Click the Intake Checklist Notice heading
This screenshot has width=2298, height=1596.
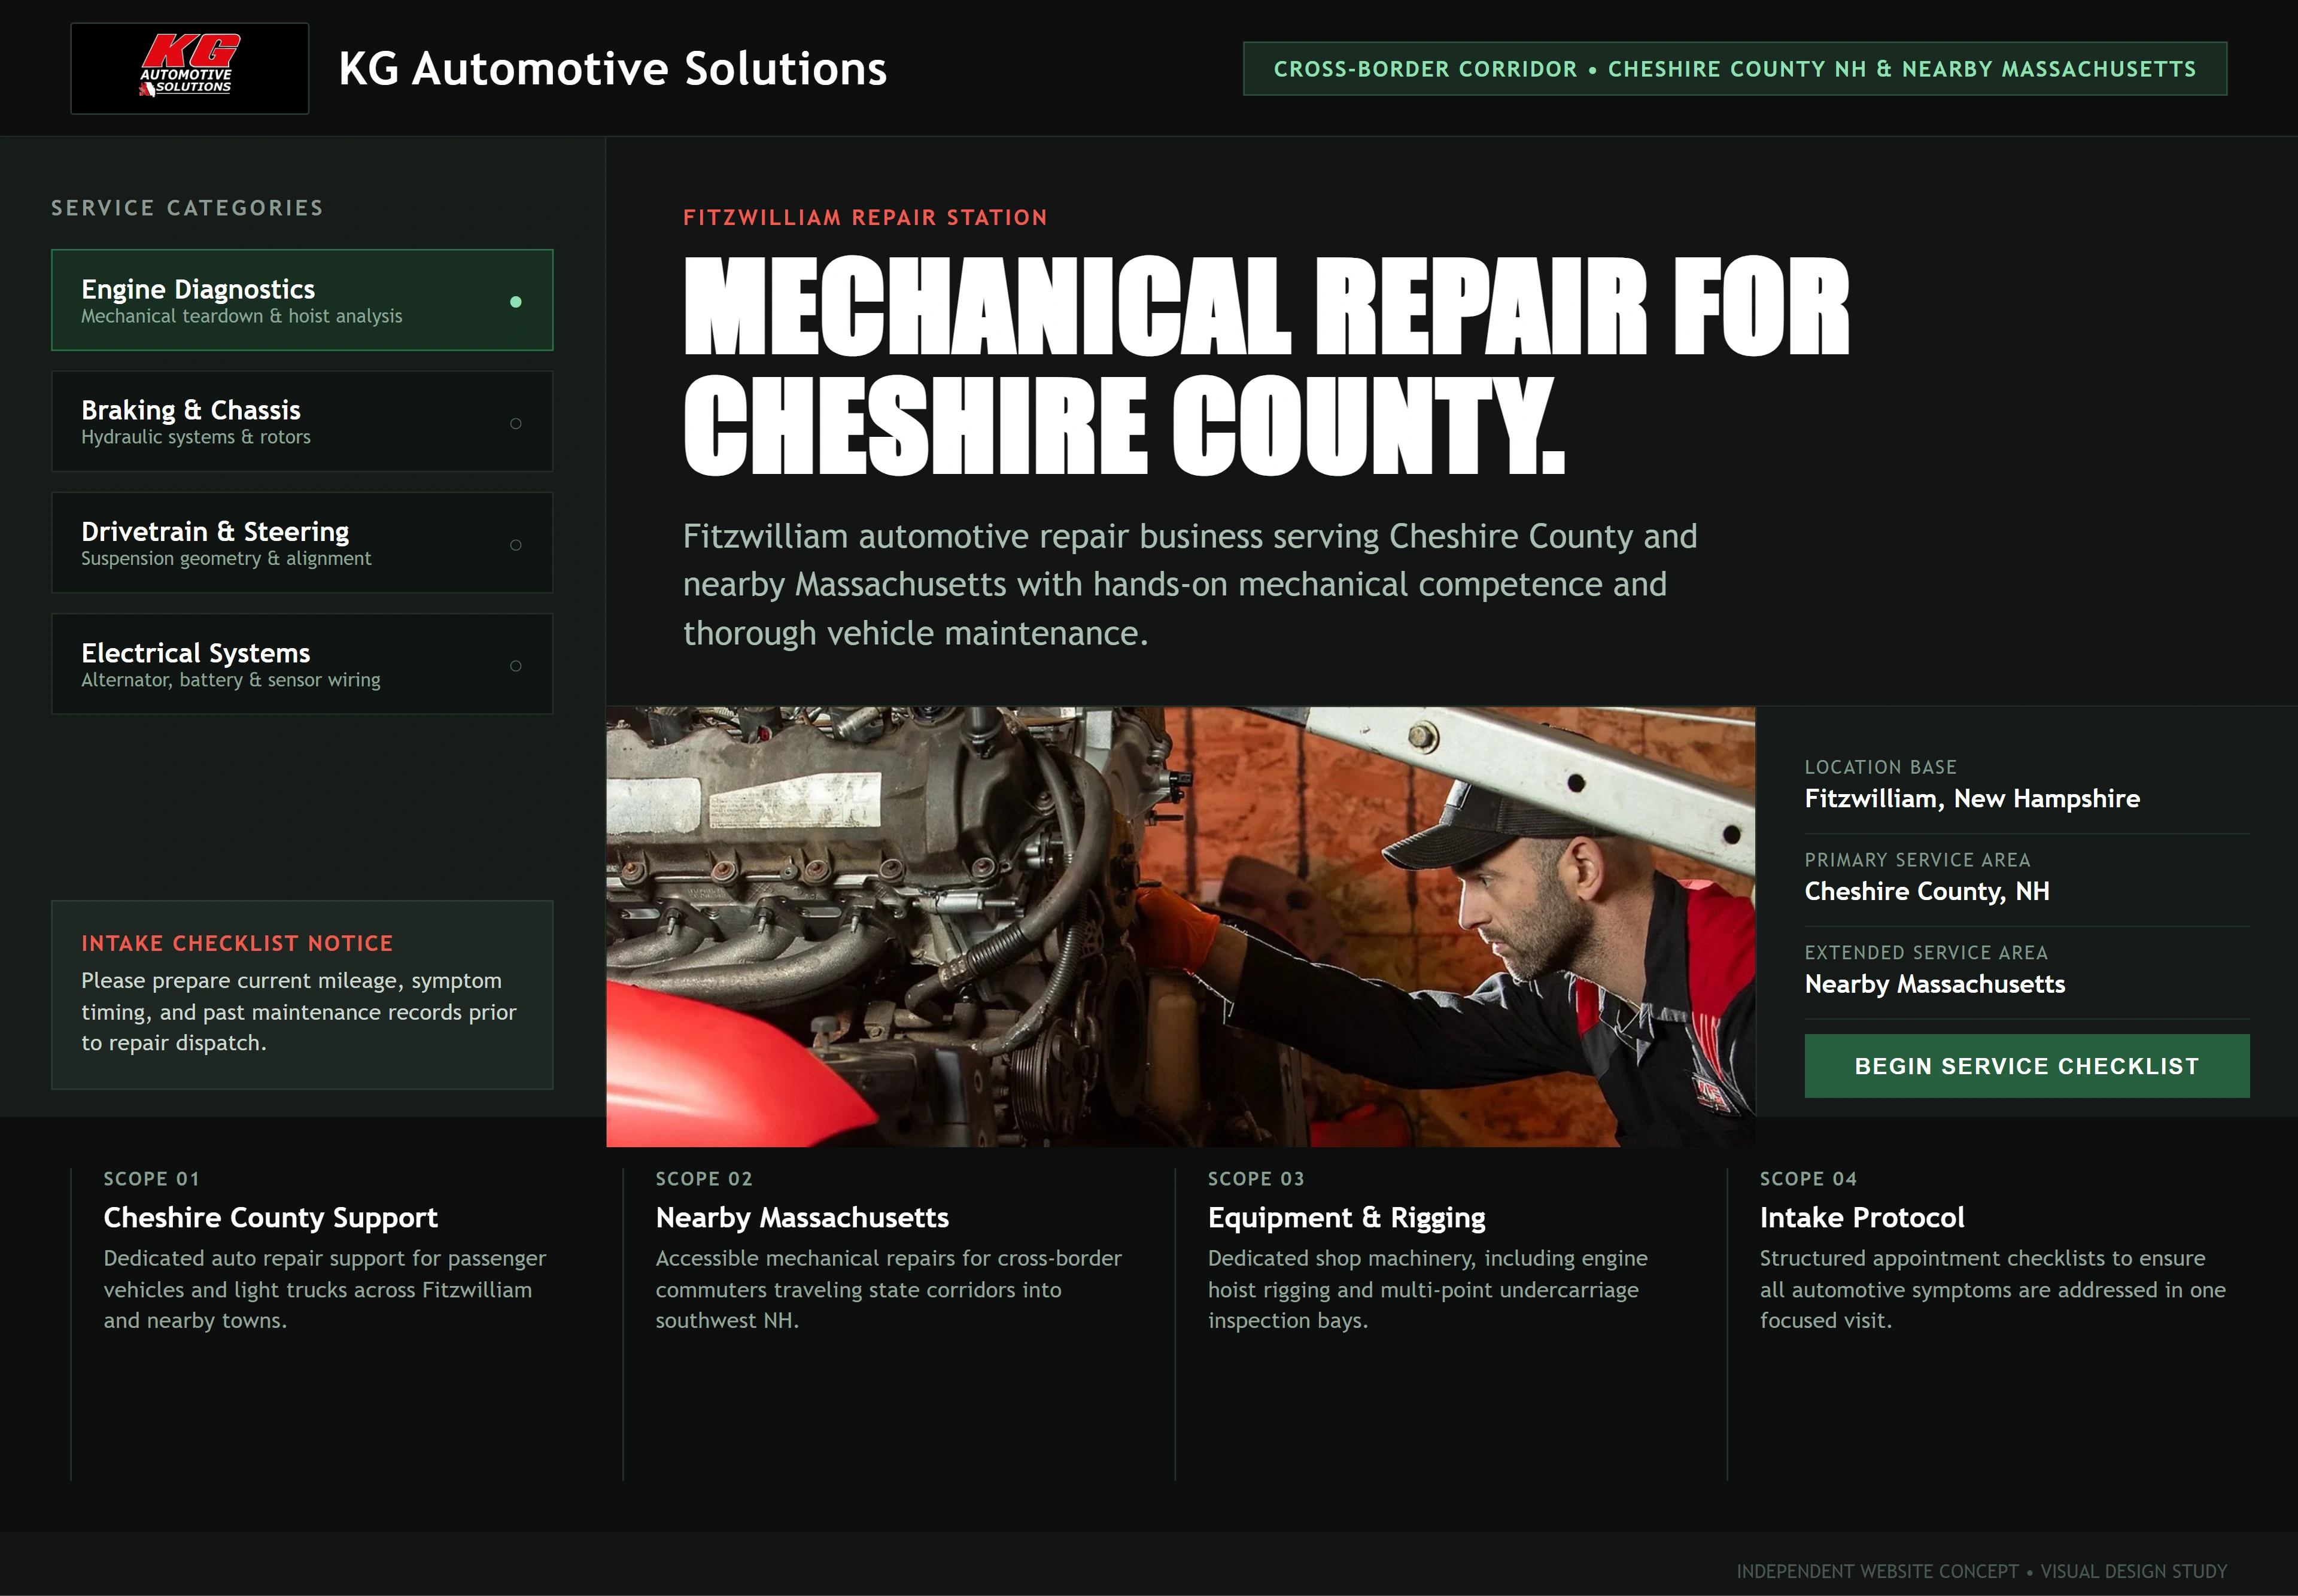coord(237,943)
